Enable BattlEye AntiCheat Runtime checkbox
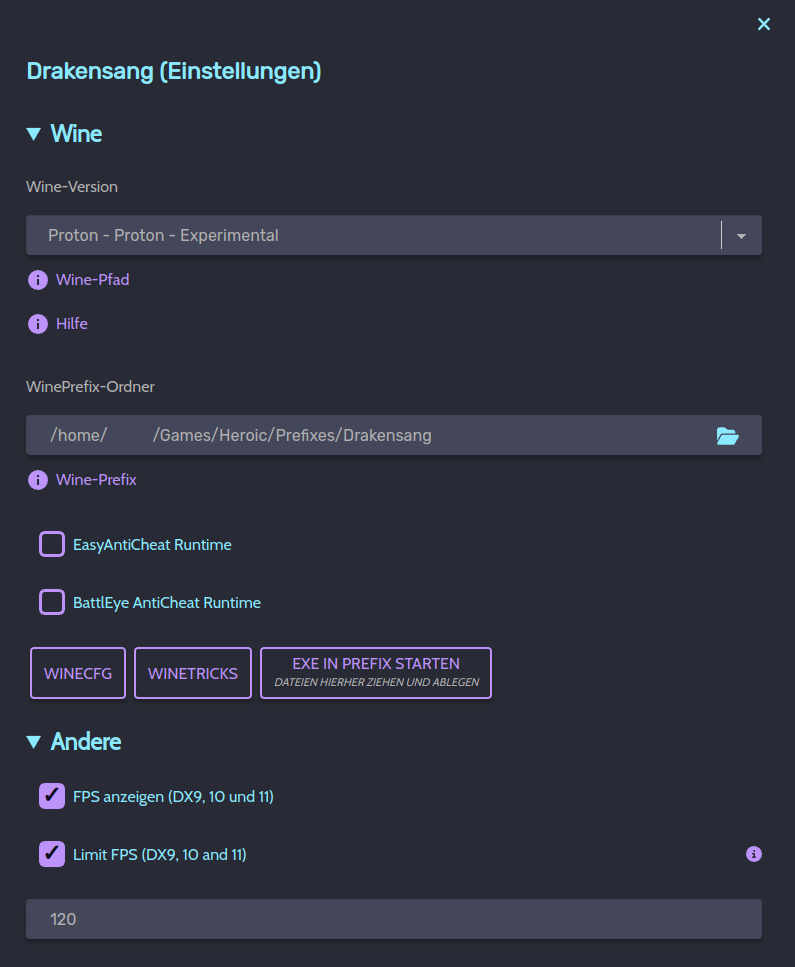The image size is (795, 967). click(52, 603)
